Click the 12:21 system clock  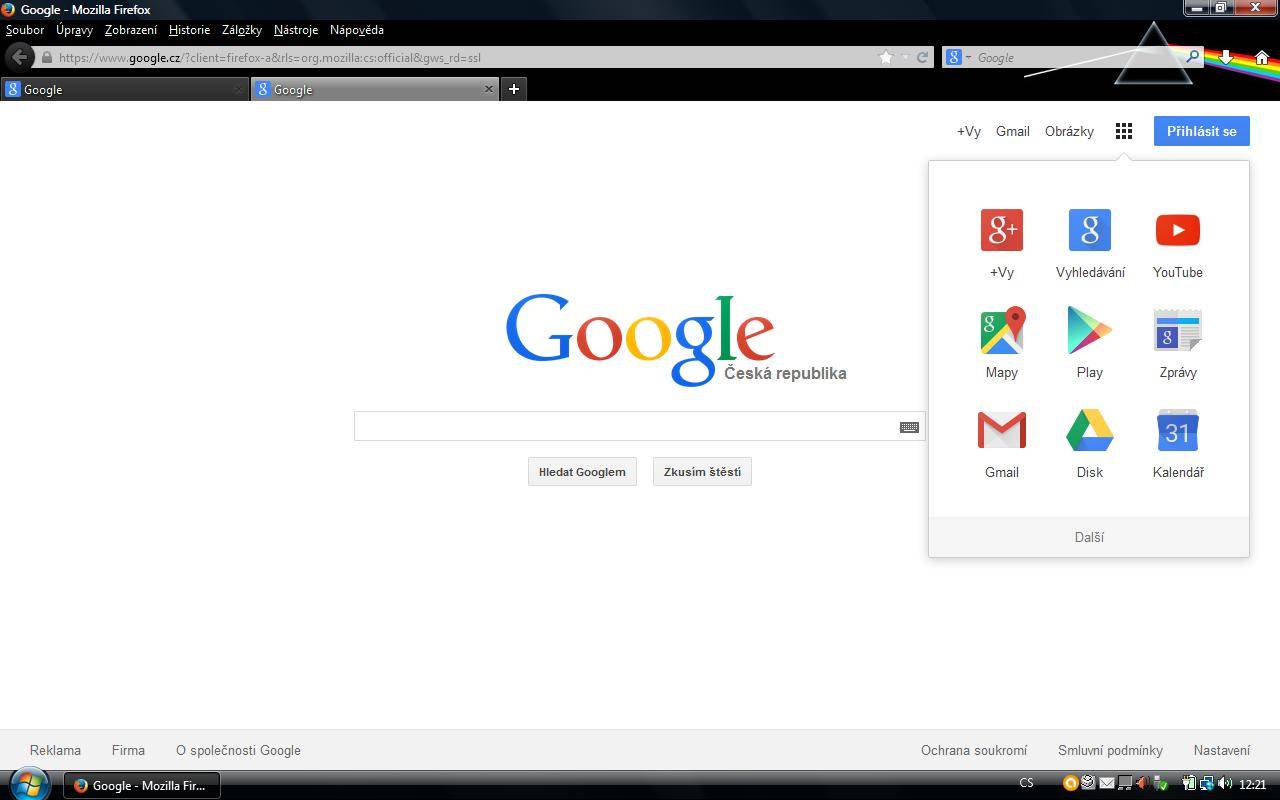(x=1253, y=784)
